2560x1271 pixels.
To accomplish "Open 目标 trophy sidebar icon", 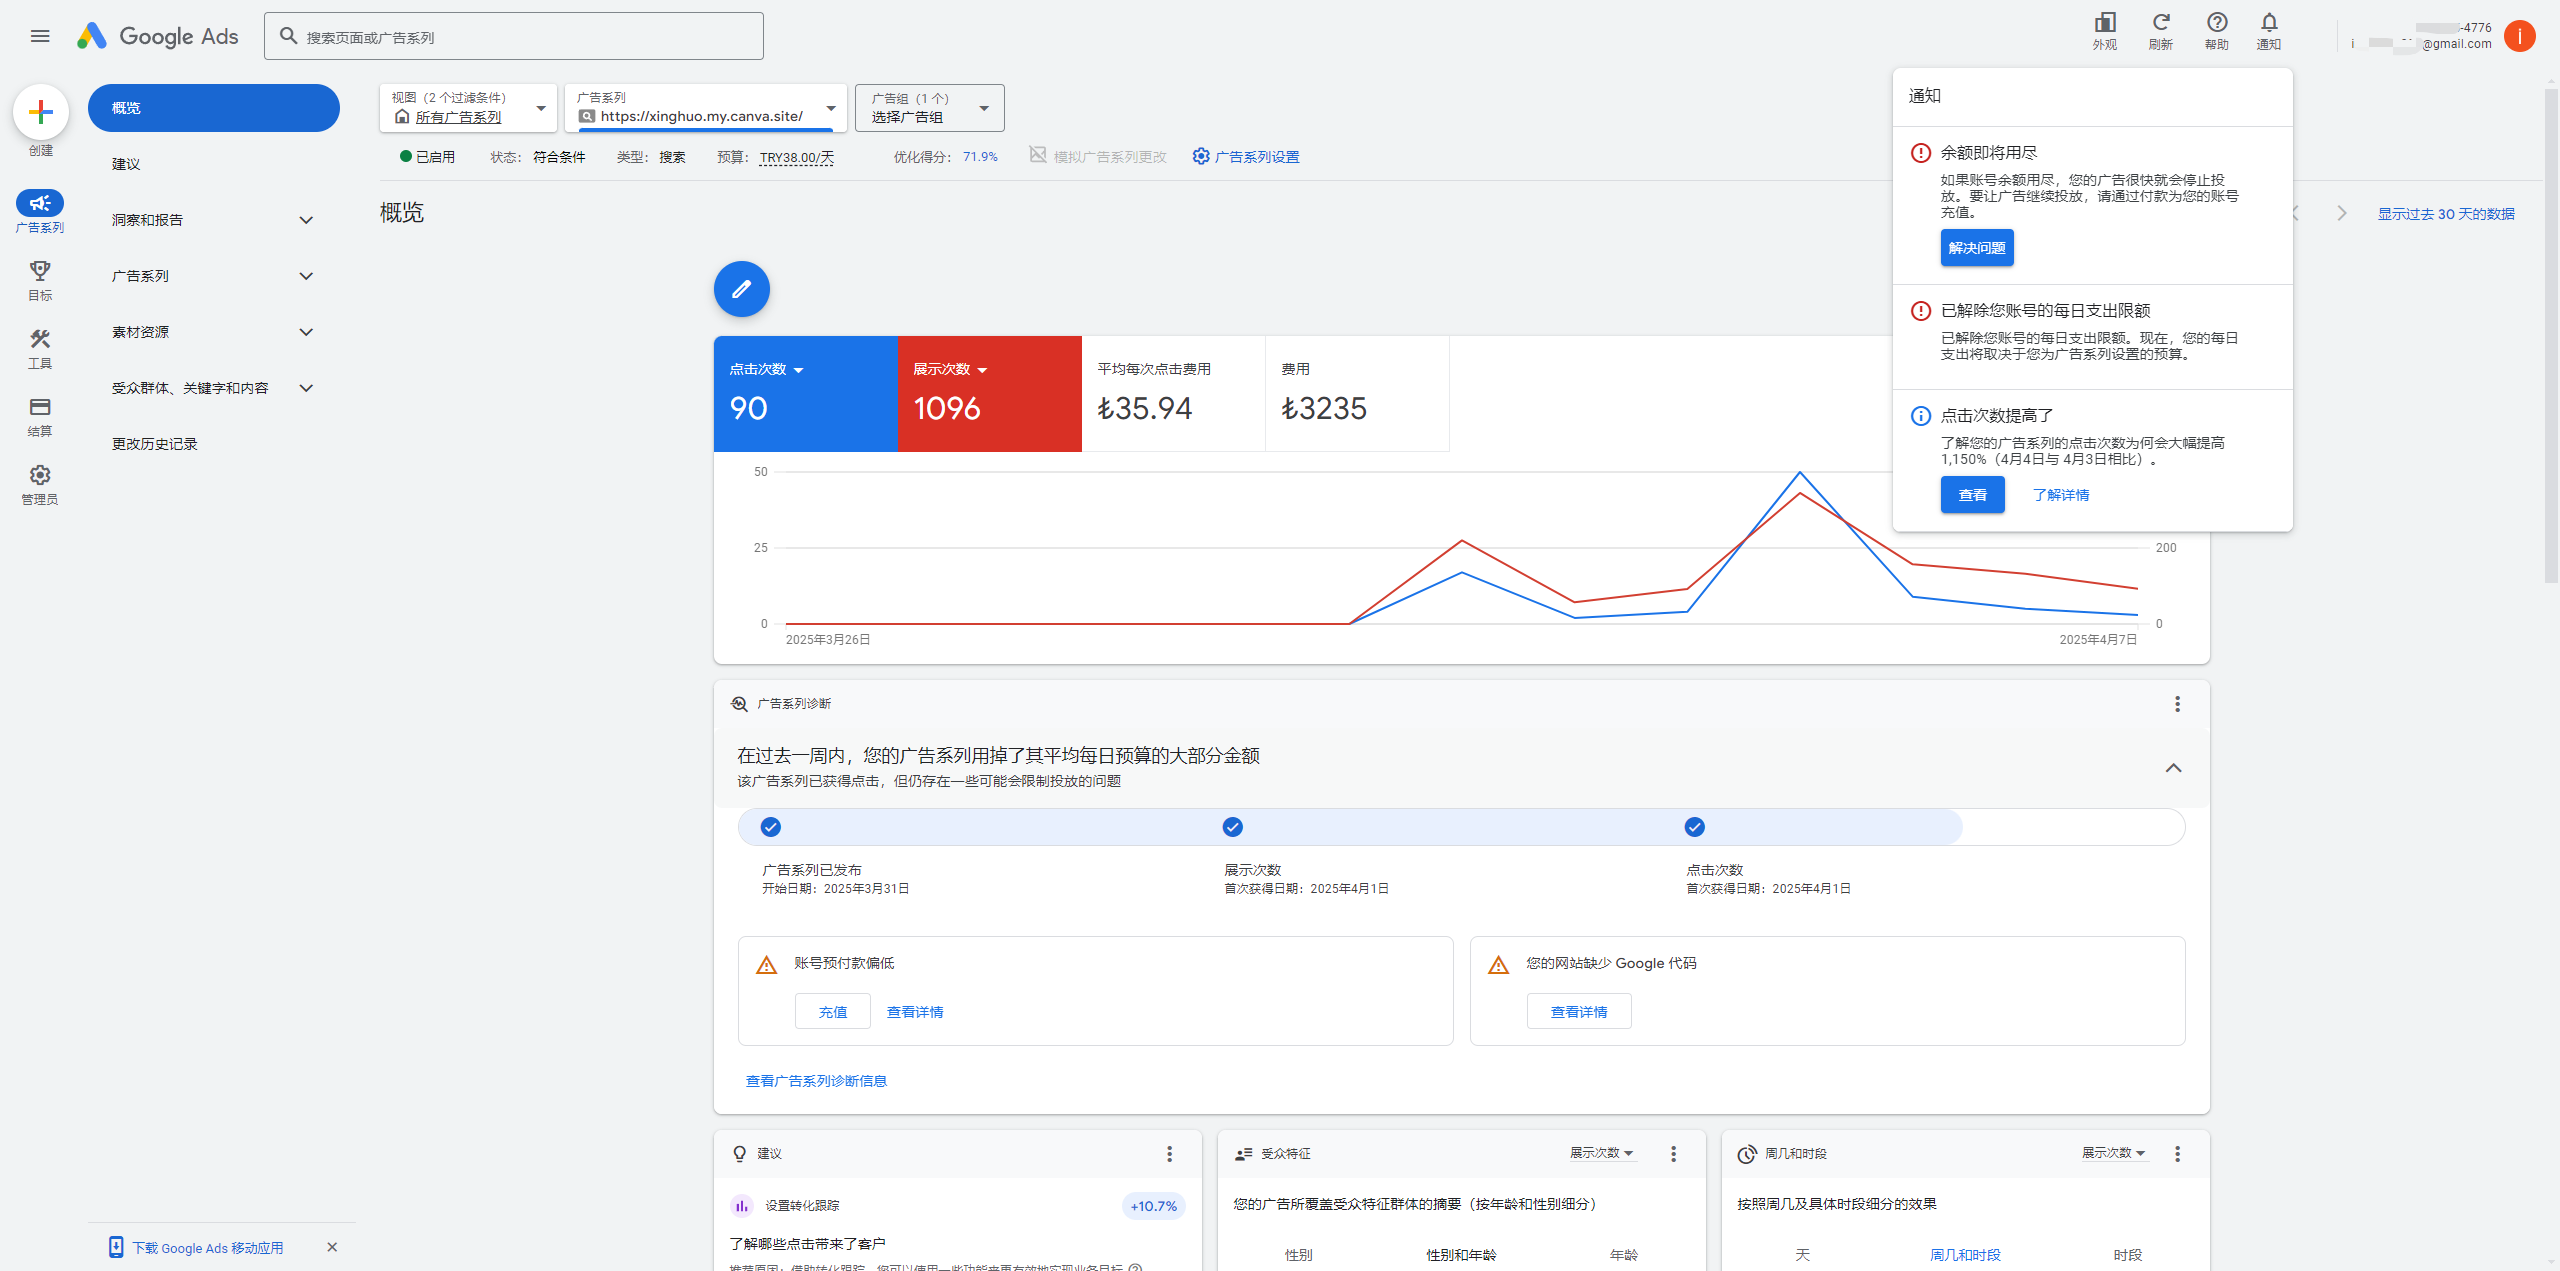I will [40, 271].
